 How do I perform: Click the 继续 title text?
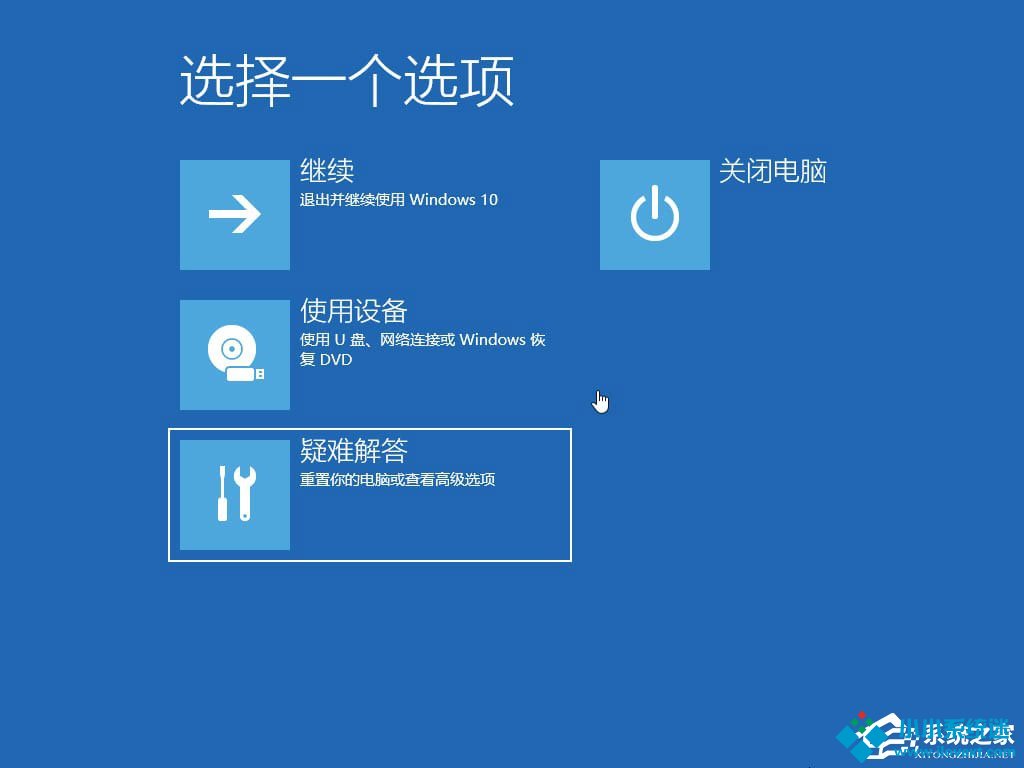[327, 171]
